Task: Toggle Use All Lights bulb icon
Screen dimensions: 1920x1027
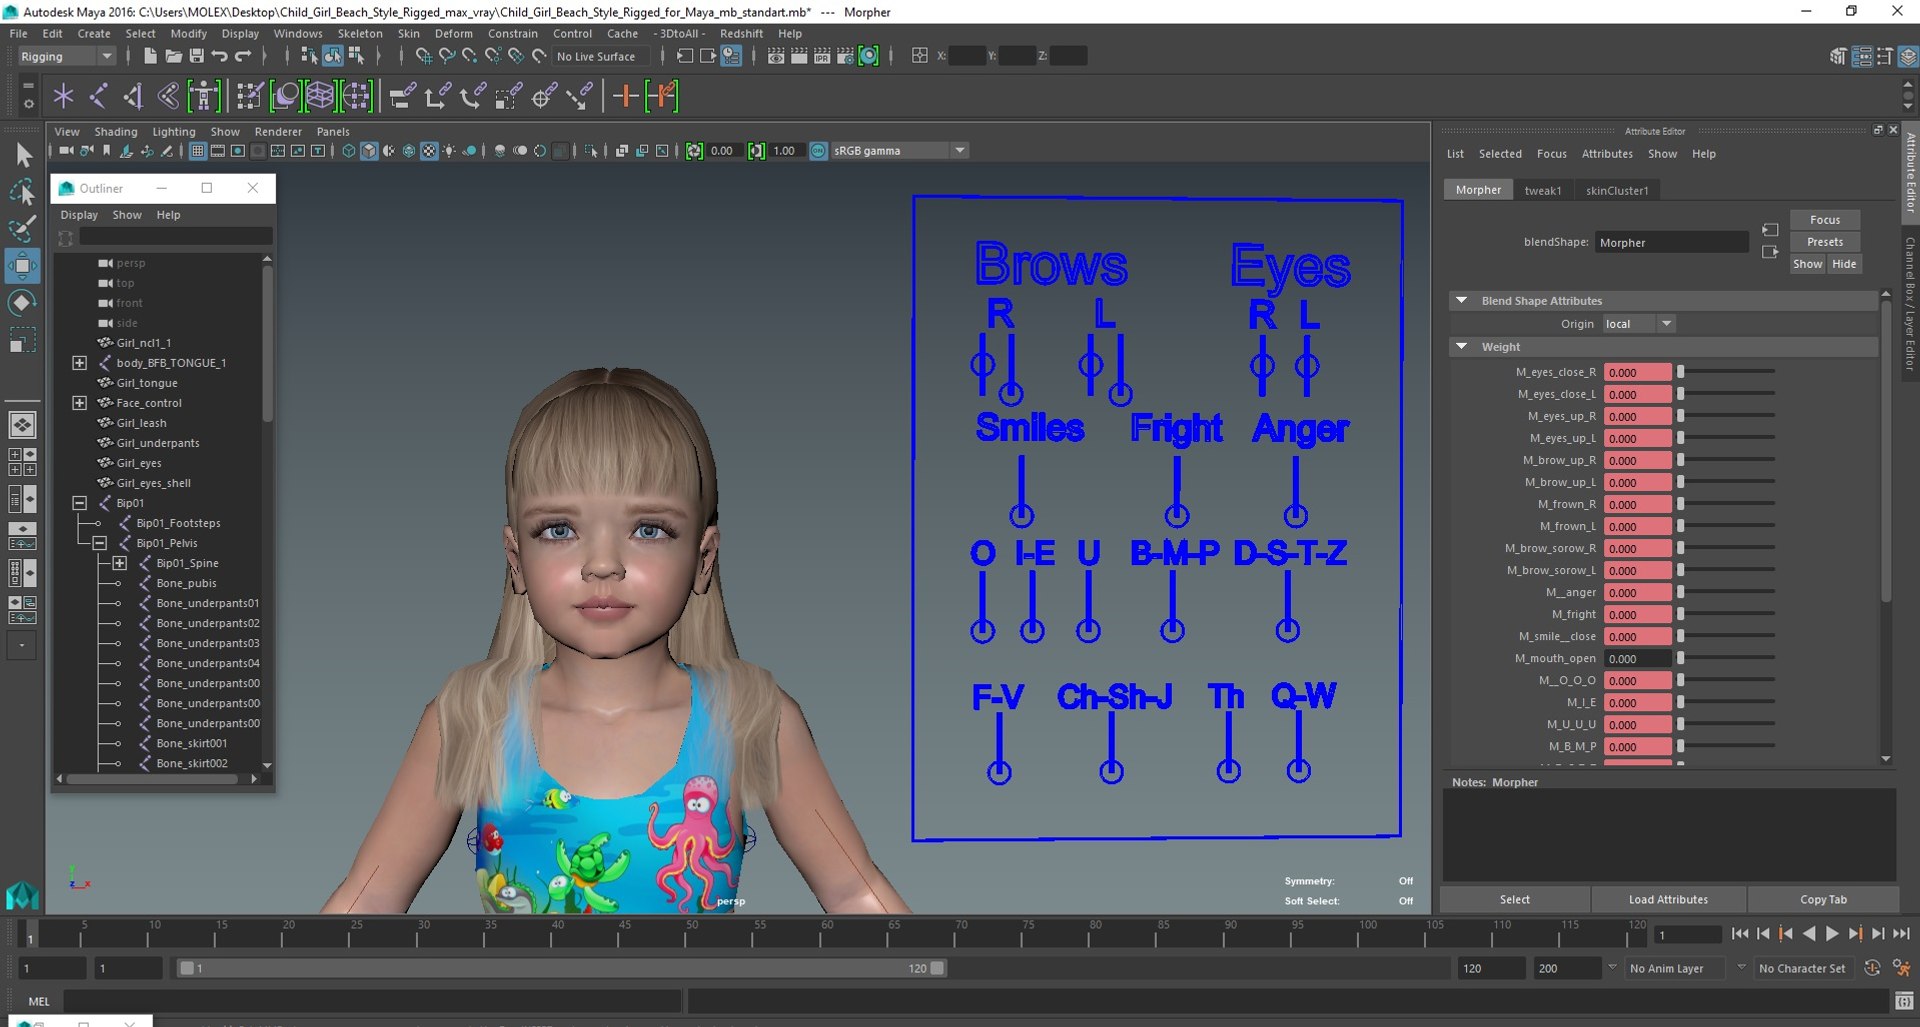Action: coord(449,151)
